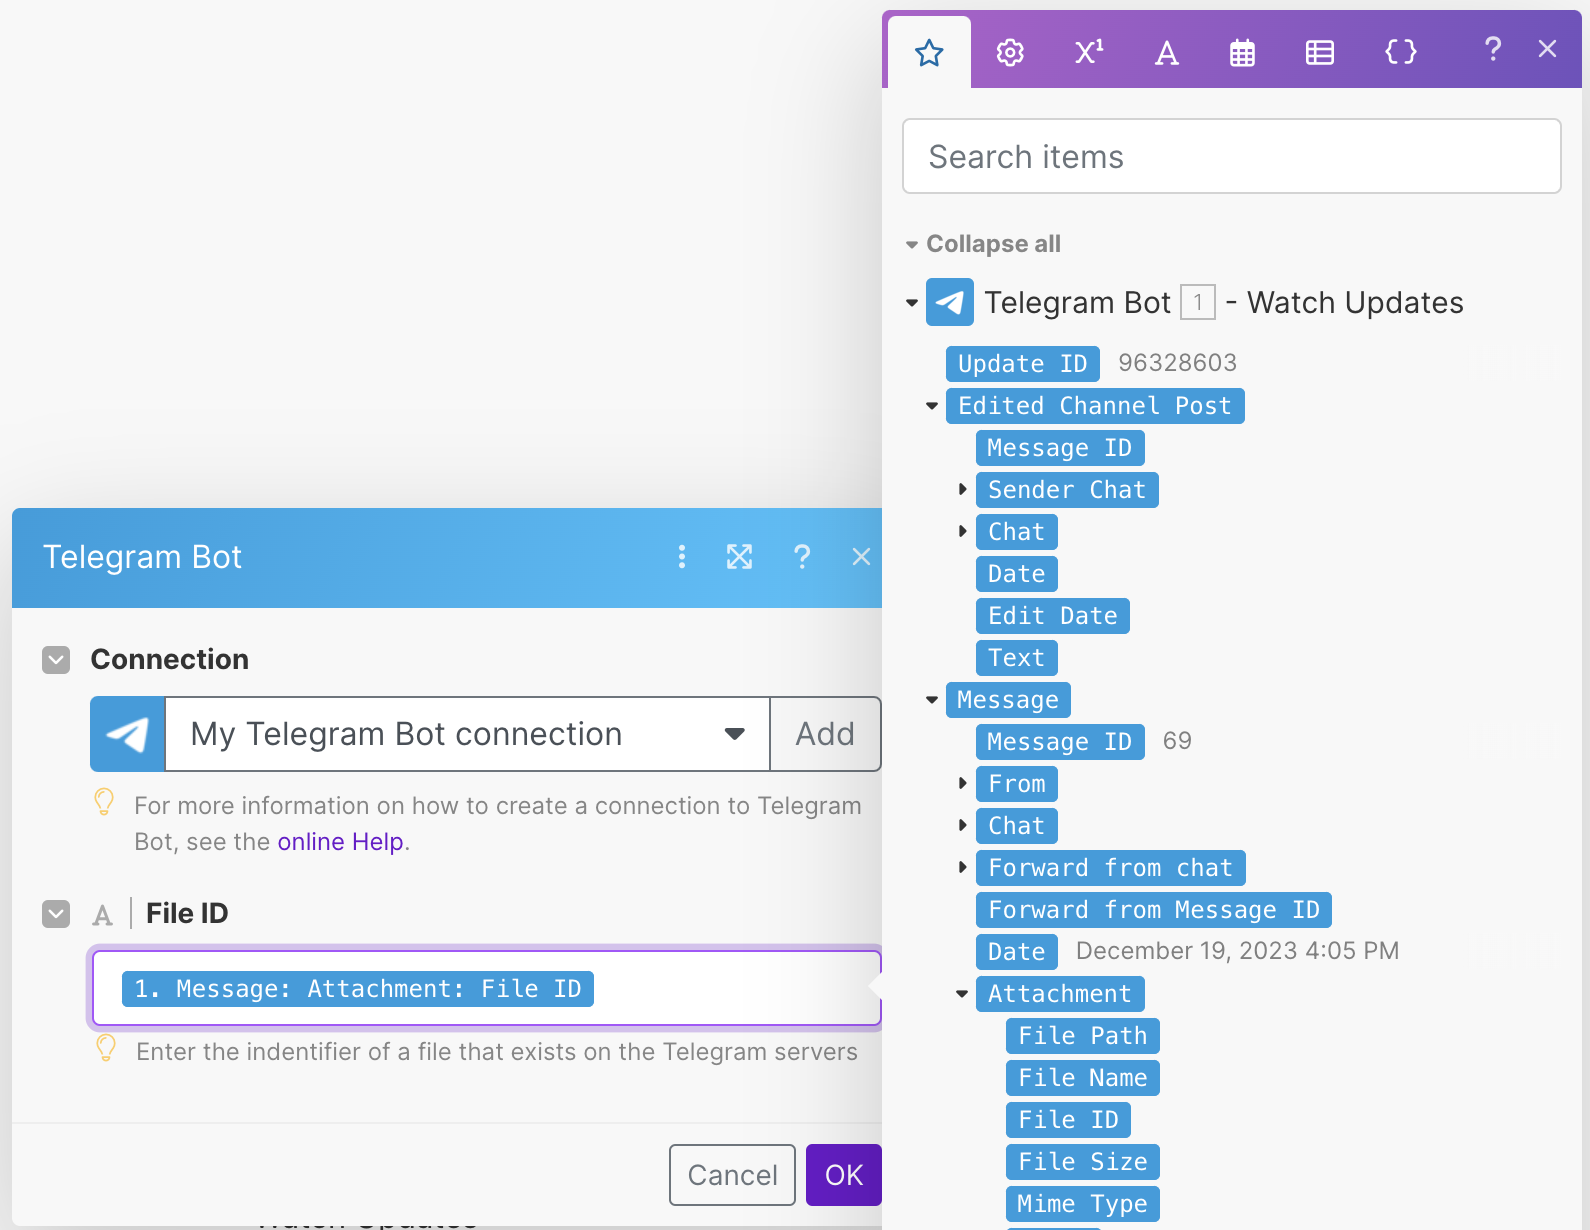Select the Edit Date pill
The image size is (1590, 1230).
(x=1053, y=616)
